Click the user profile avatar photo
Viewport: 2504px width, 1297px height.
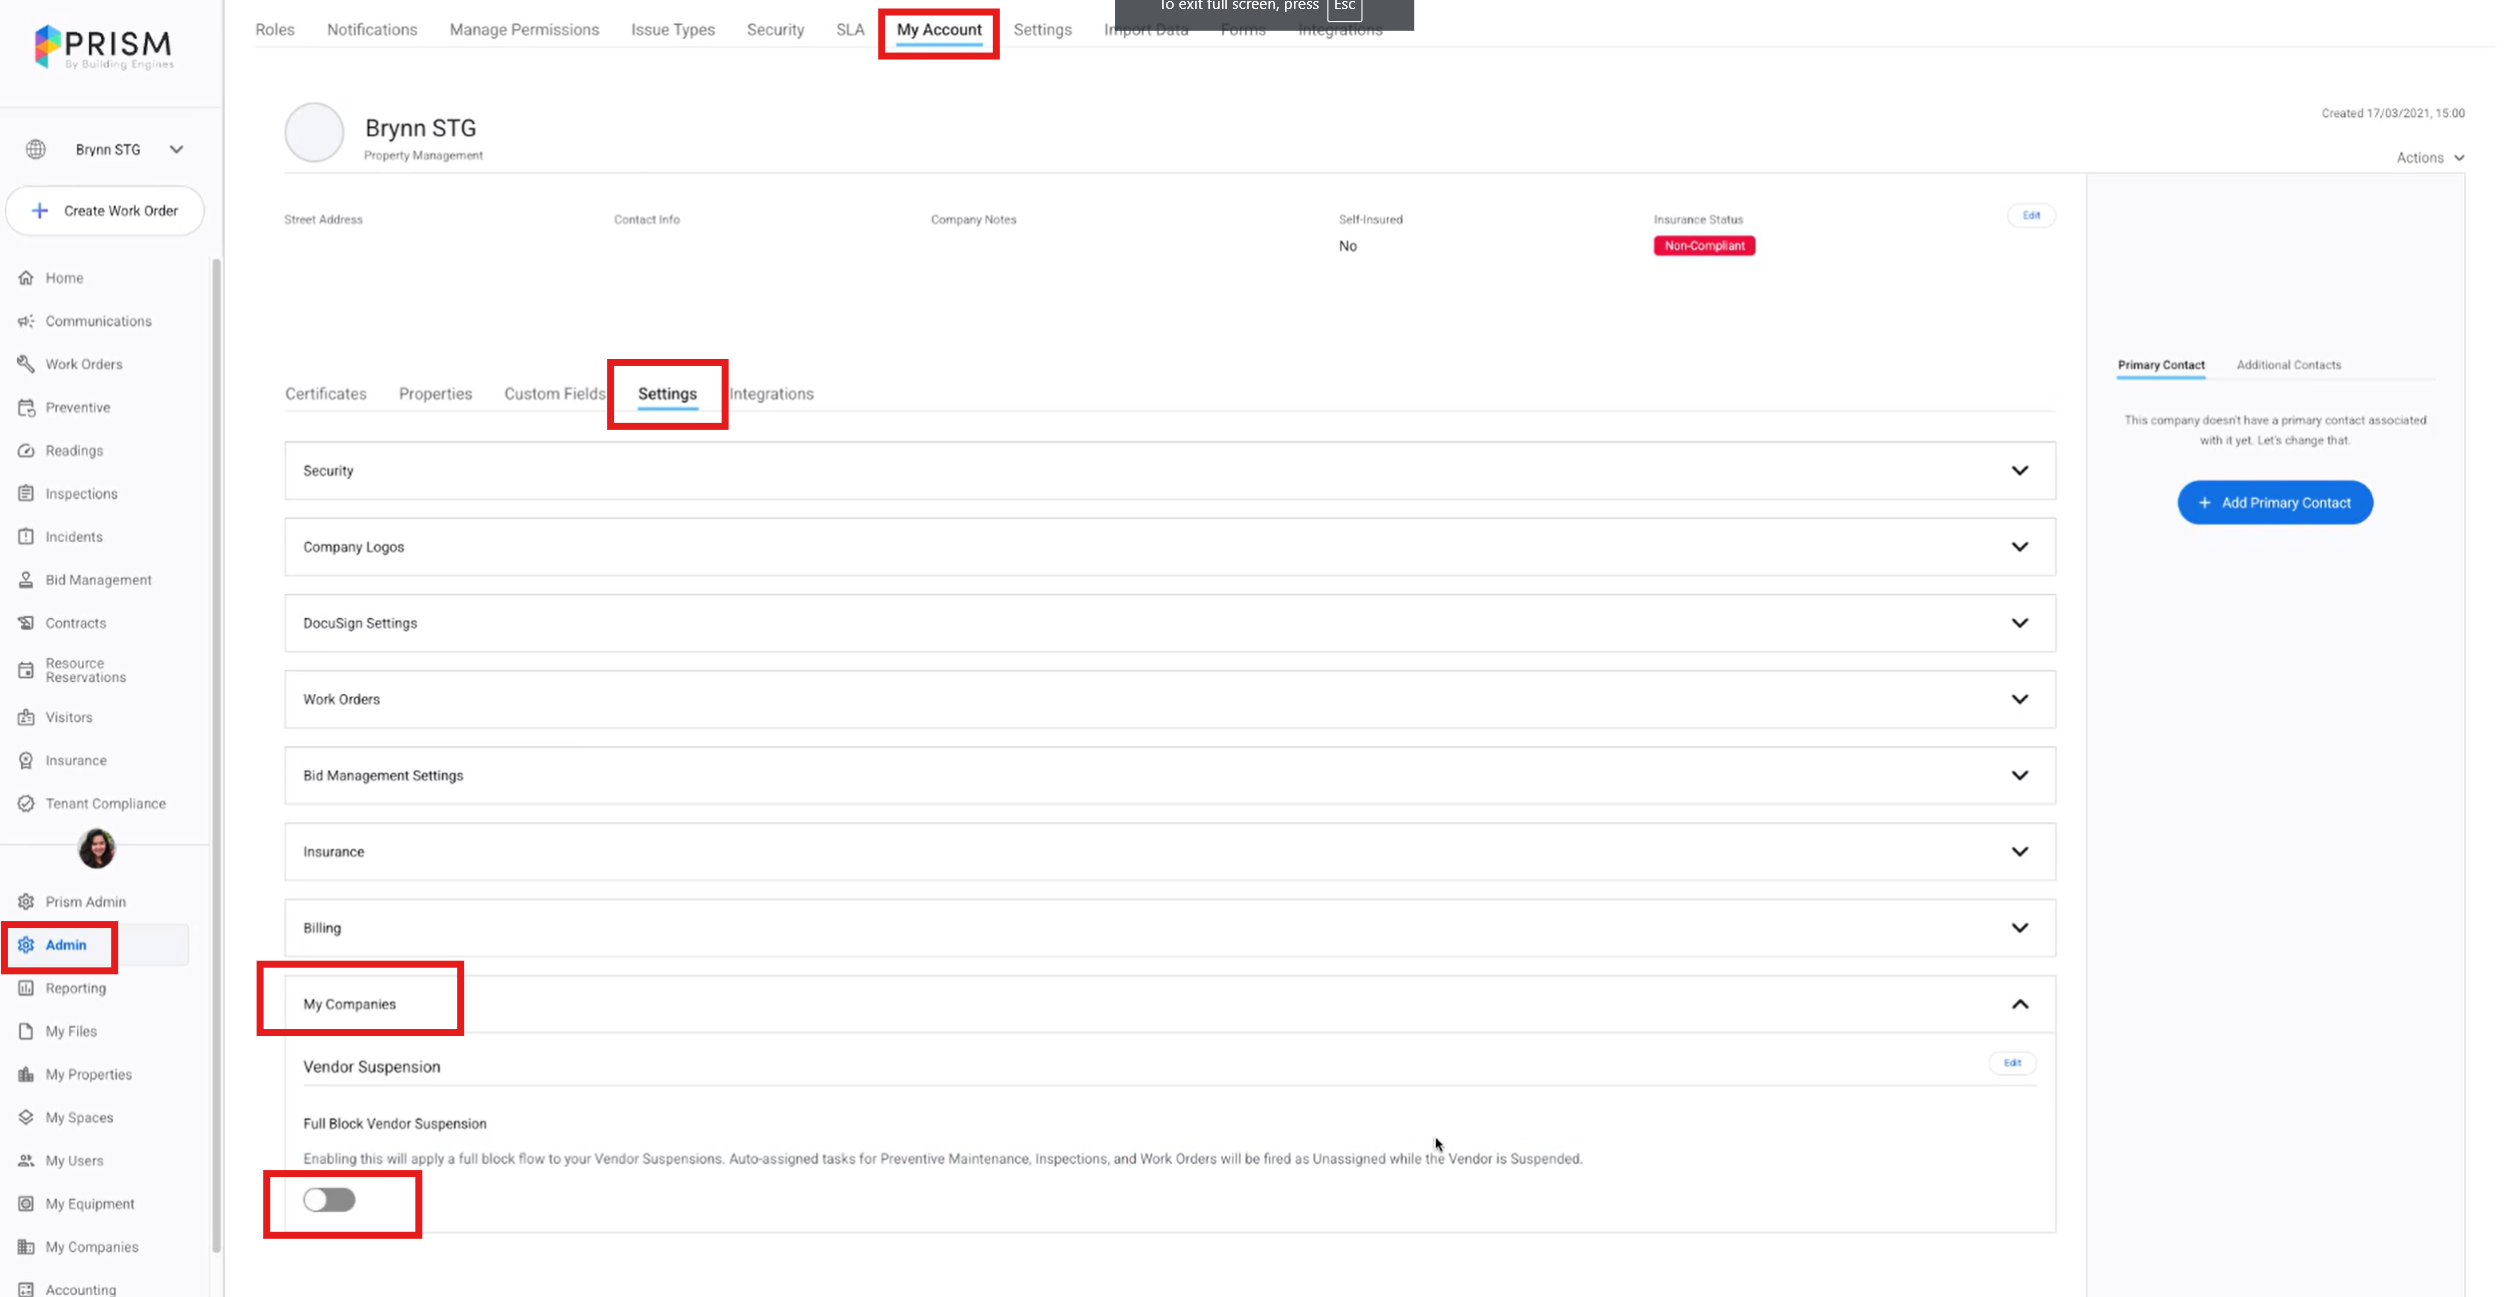(x=97, y=848)
